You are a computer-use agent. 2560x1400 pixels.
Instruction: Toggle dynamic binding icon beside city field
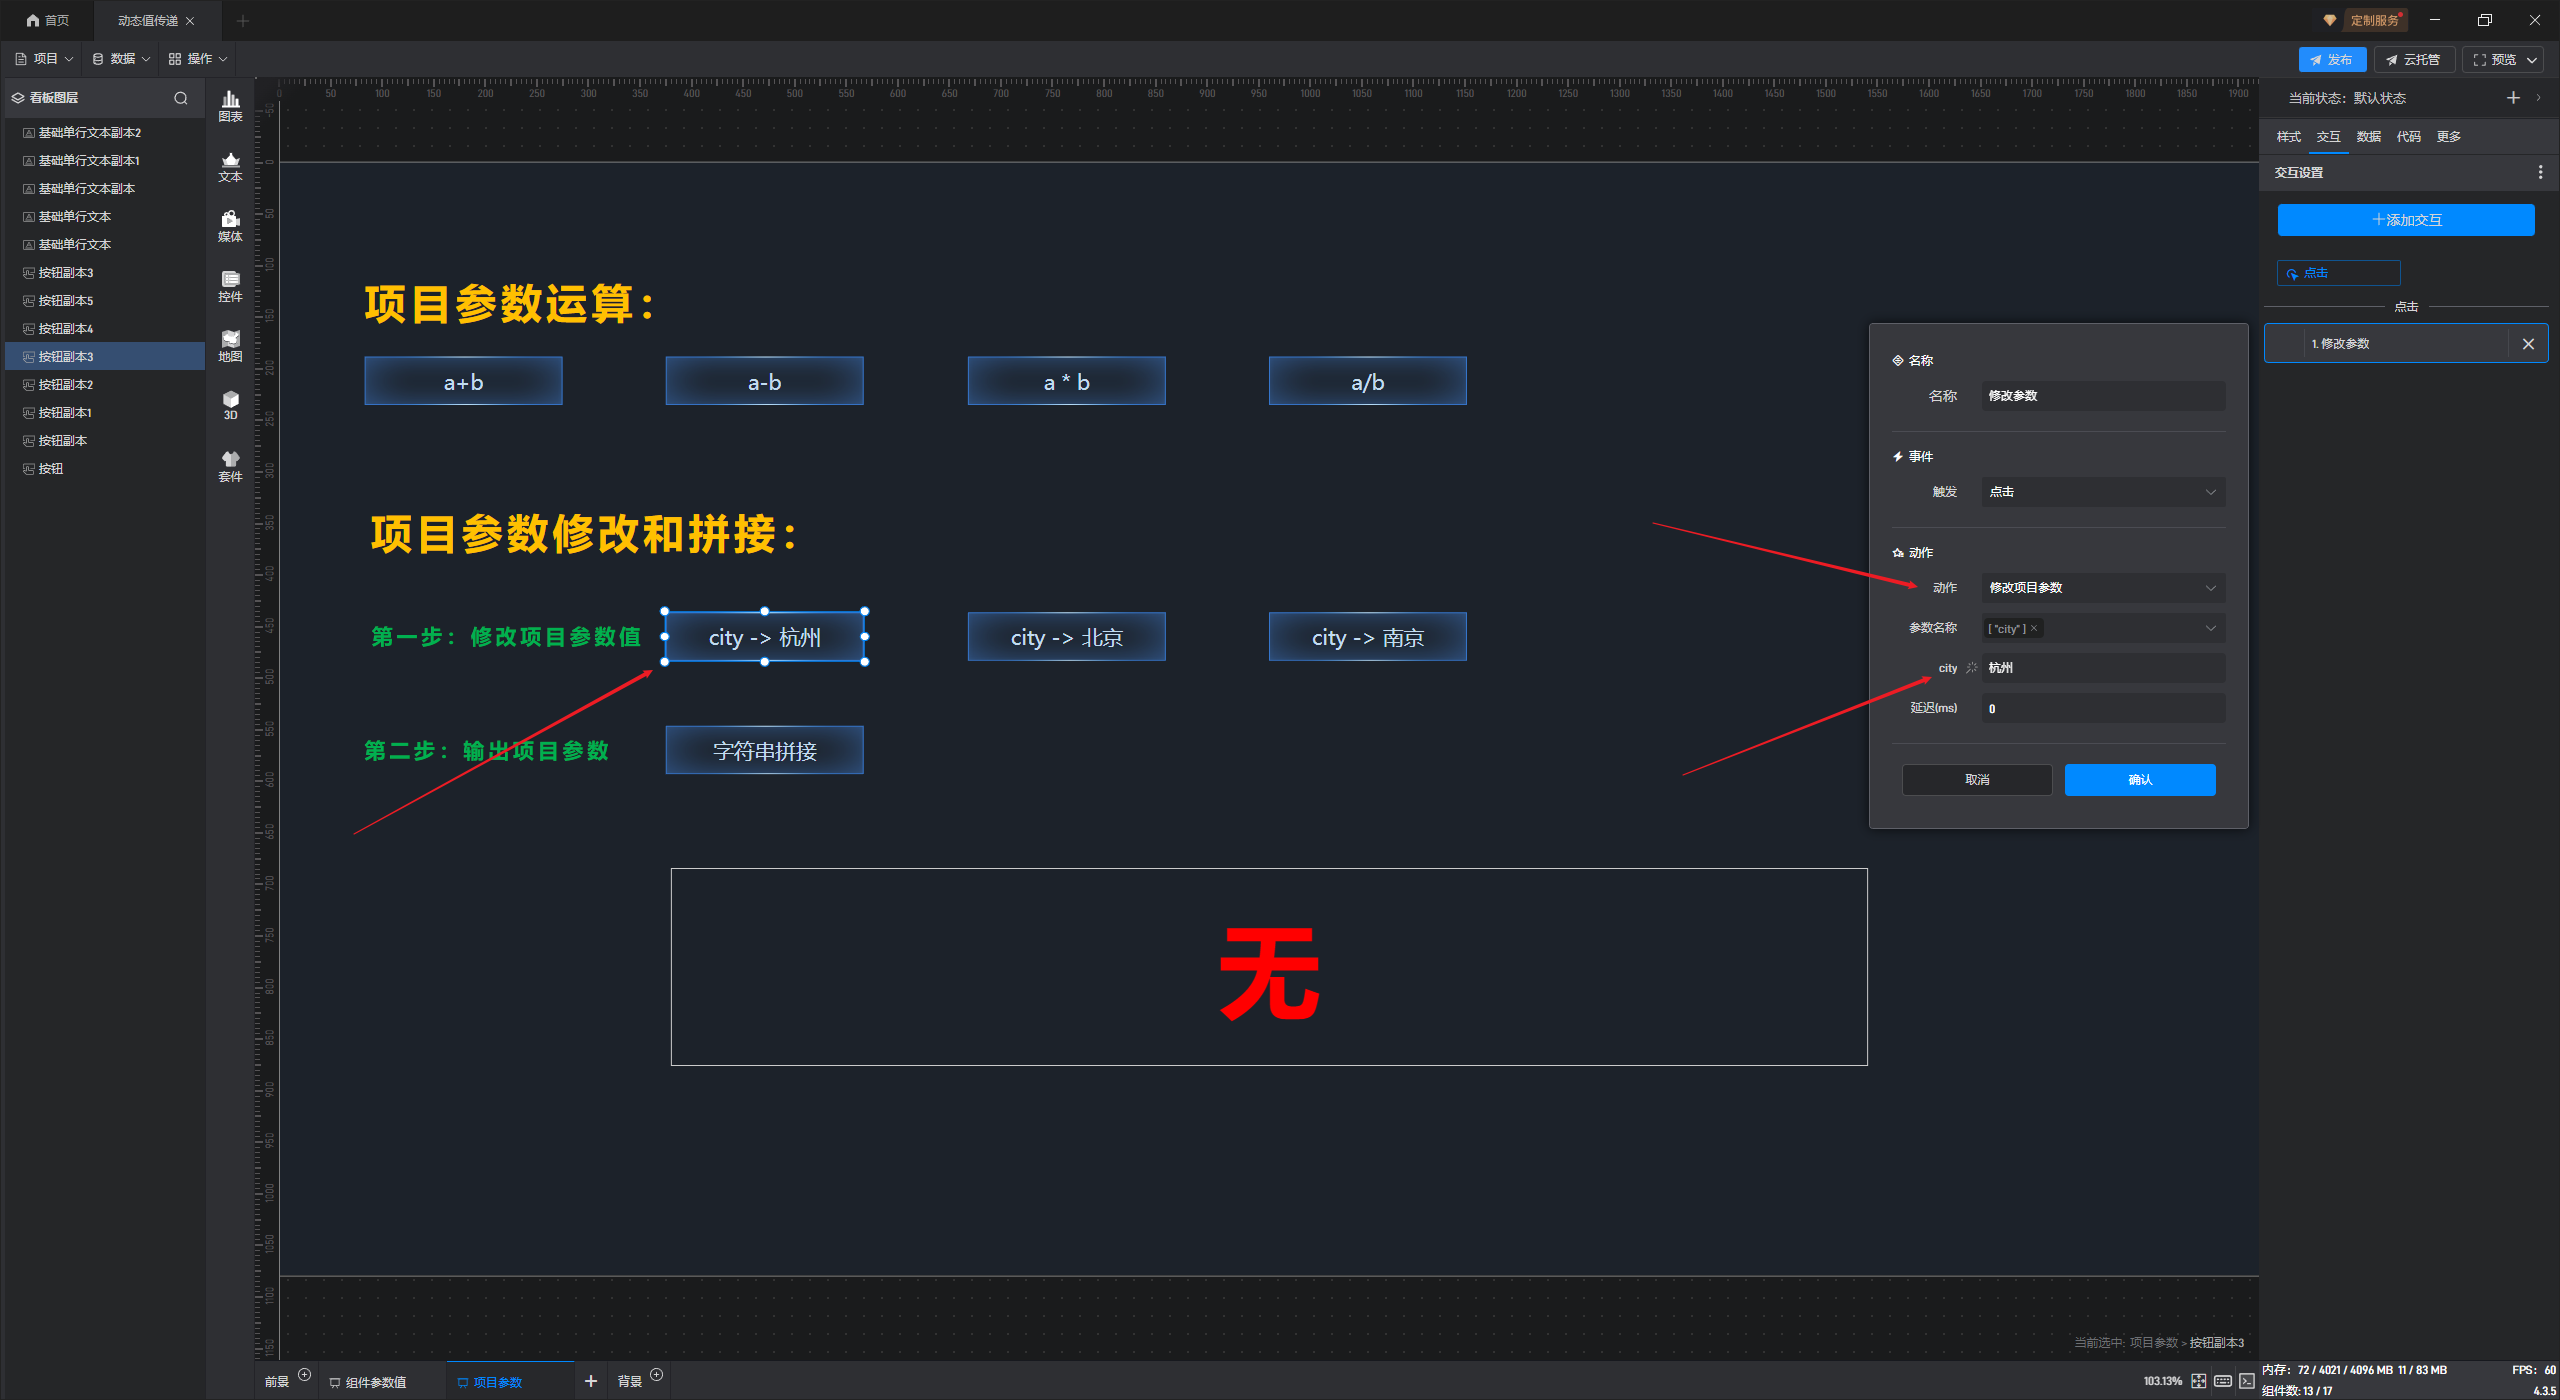(x=1972, y=668)
